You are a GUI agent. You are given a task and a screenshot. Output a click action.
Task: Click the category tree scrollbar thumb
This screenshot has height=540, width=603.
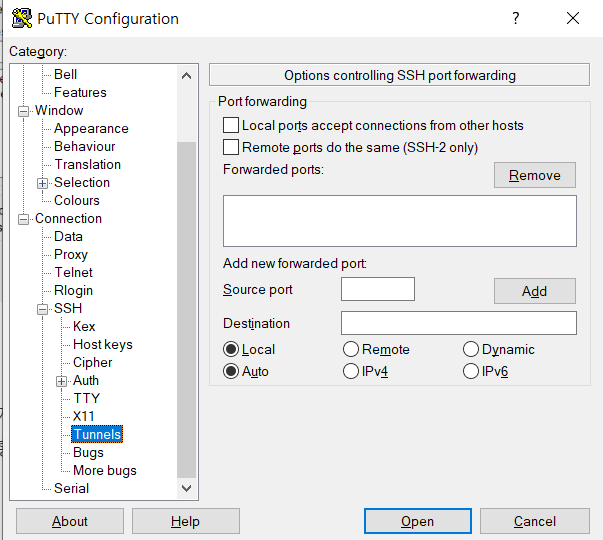[187, 310]
